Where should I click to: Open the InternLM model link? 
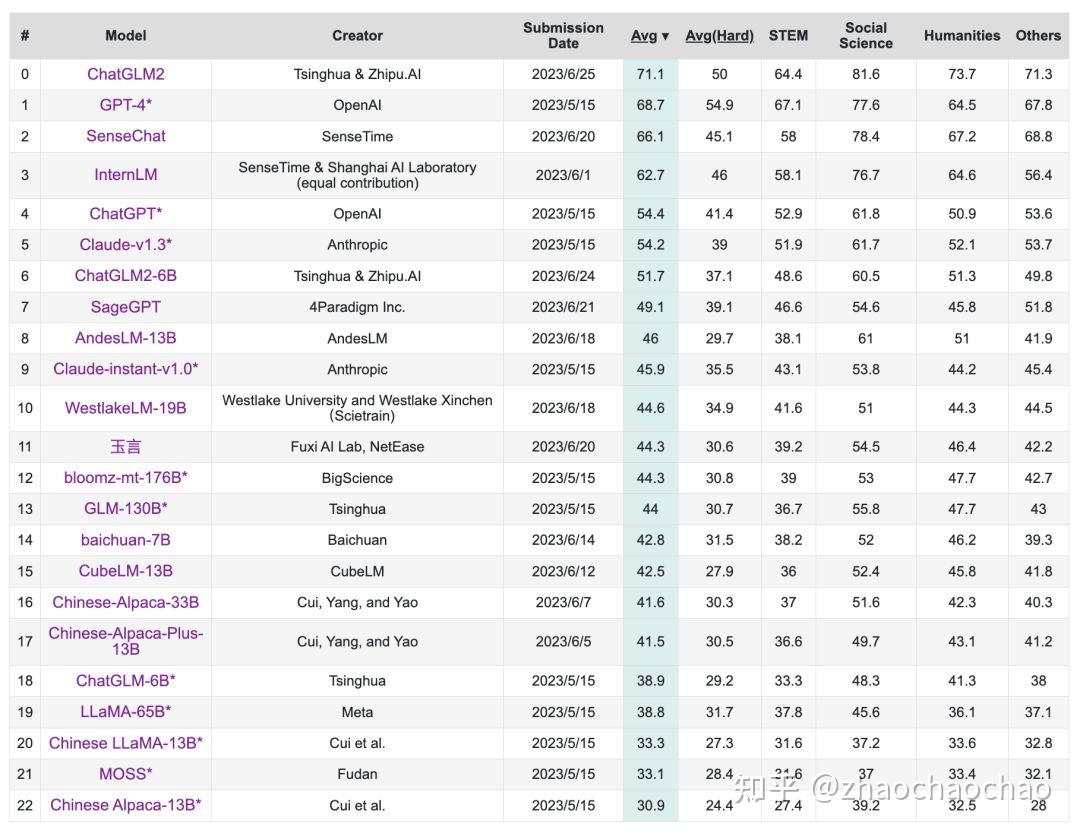pos(125,173)
